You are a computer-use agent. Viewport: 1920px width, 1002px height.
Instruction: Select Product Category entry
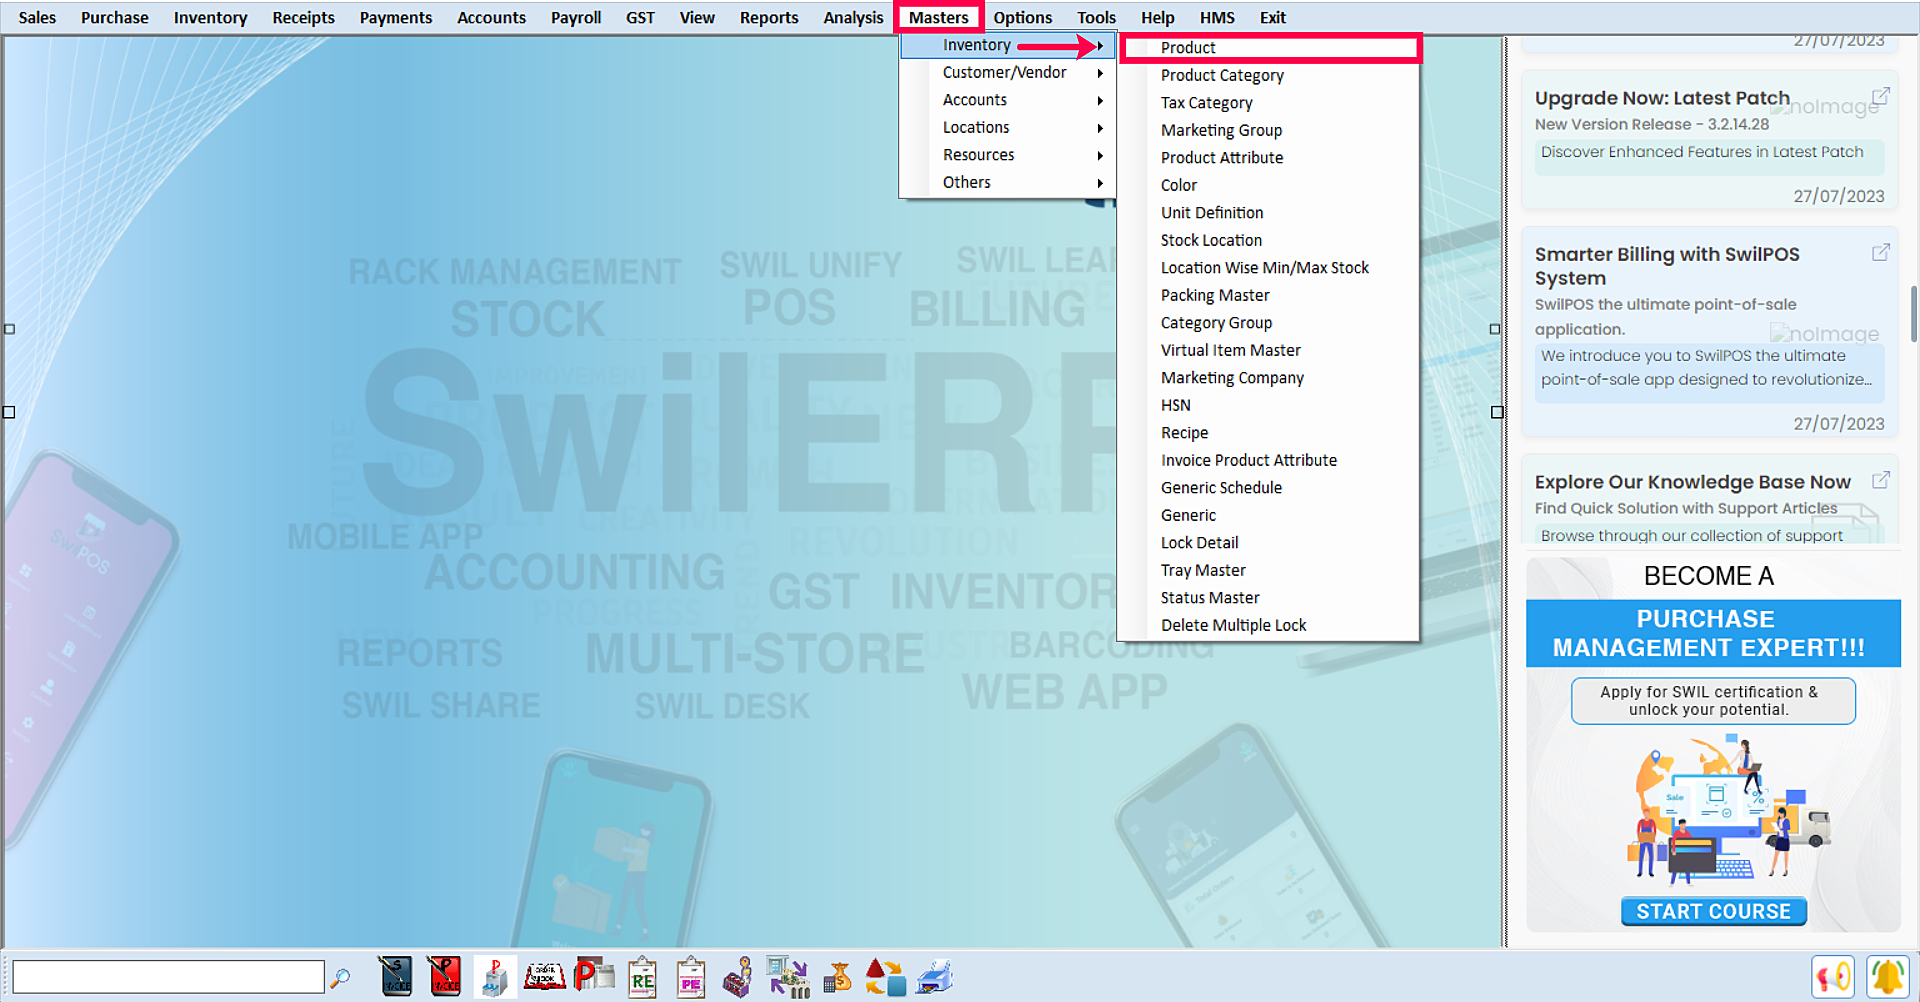1268,75
